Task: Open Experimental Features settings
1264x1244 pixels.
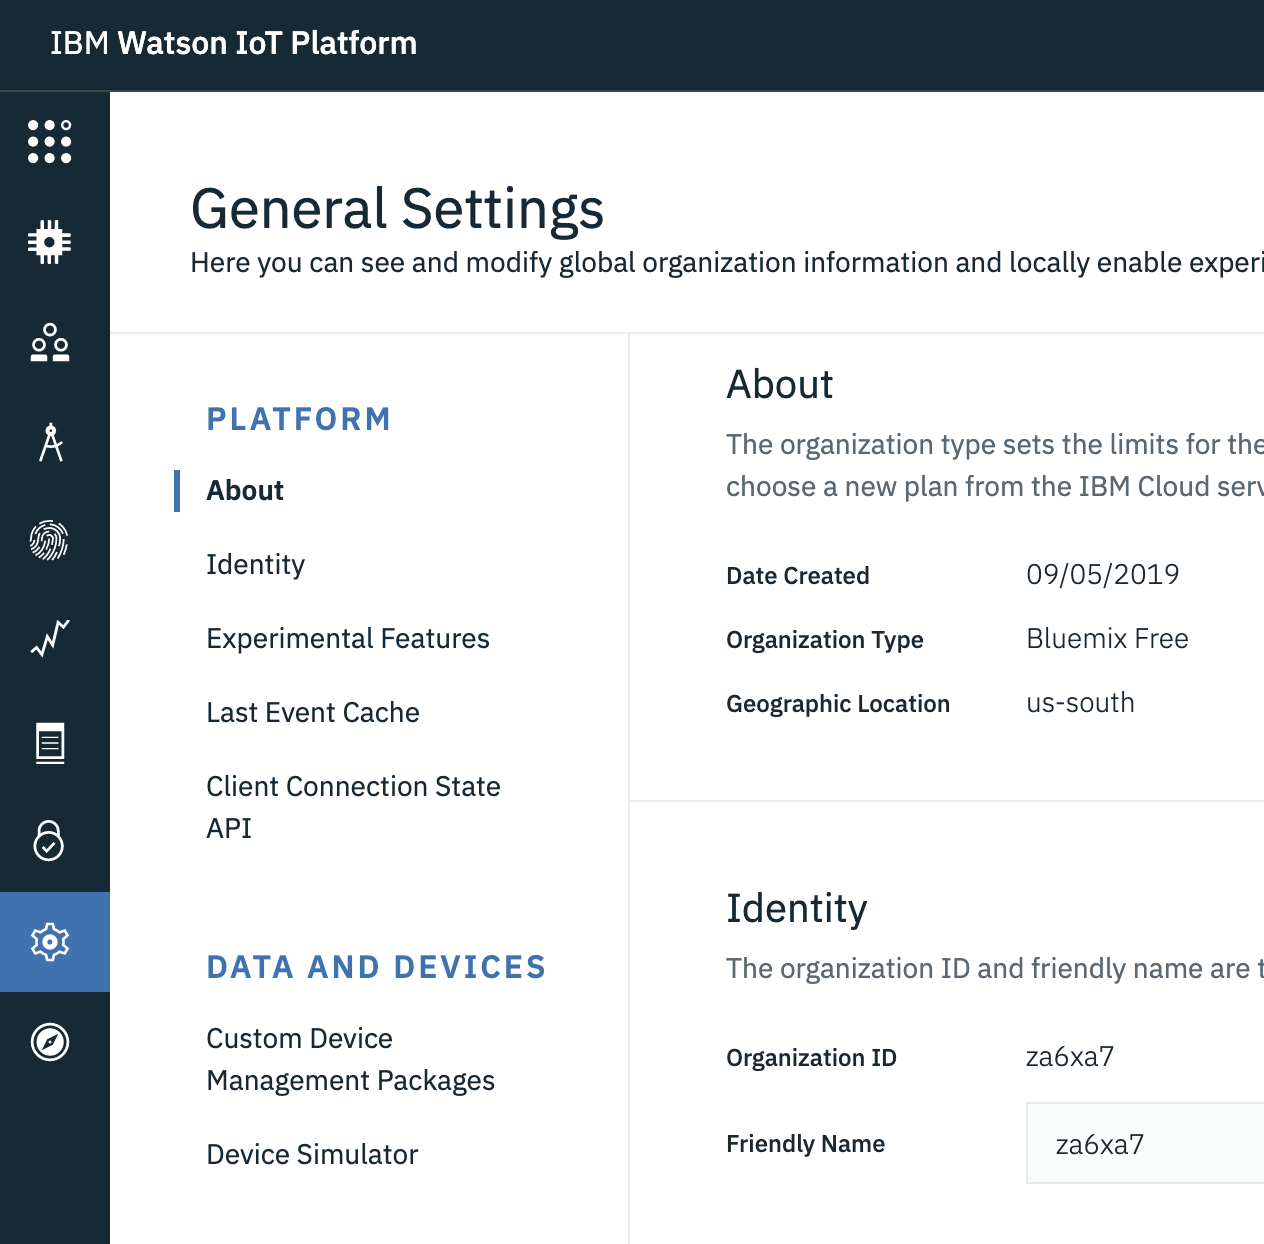Action: click(x=347, y=639)
